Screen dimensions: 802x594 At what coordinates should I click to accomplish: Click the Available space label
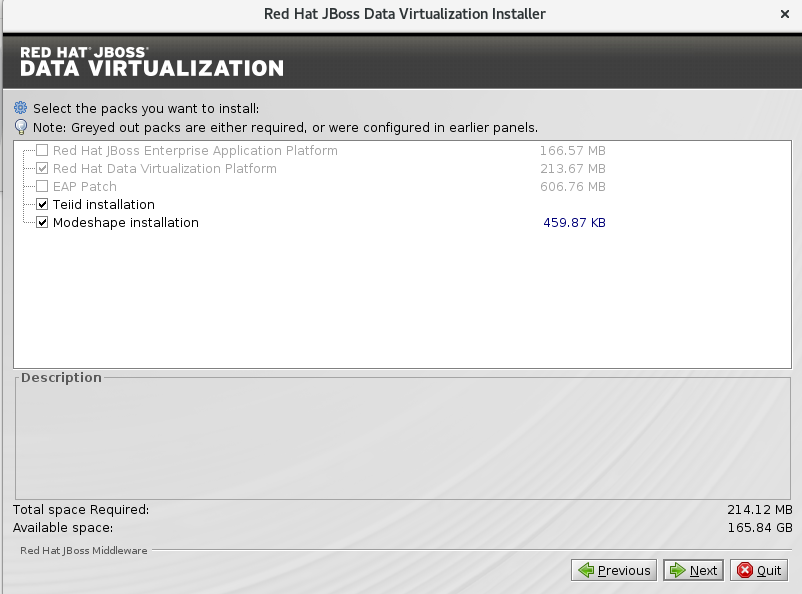click(x=63, y=527)
